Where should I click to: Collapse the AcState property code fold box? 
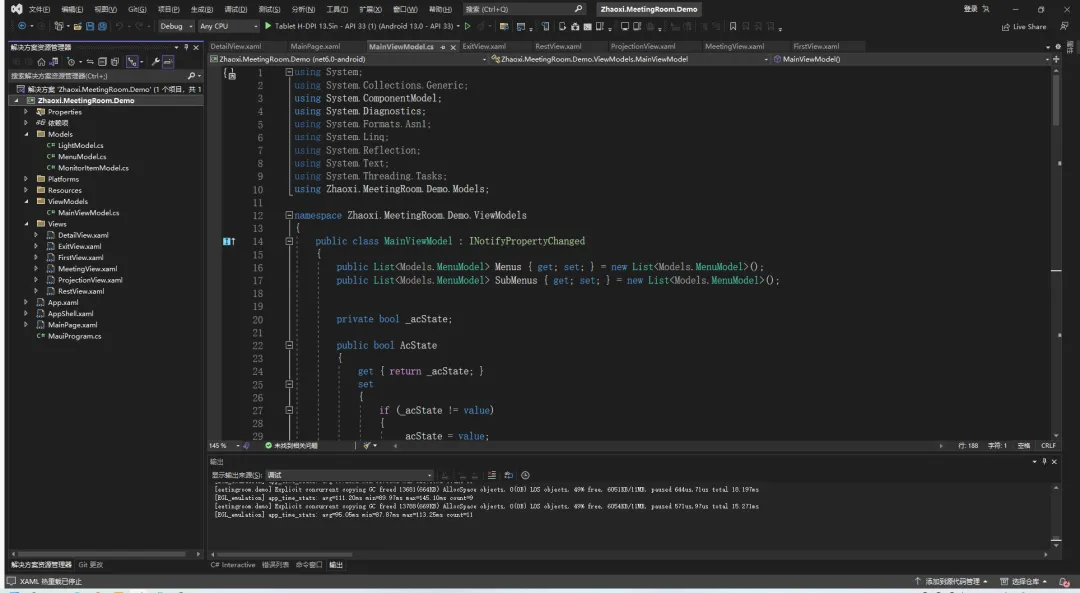click(289, 345)
